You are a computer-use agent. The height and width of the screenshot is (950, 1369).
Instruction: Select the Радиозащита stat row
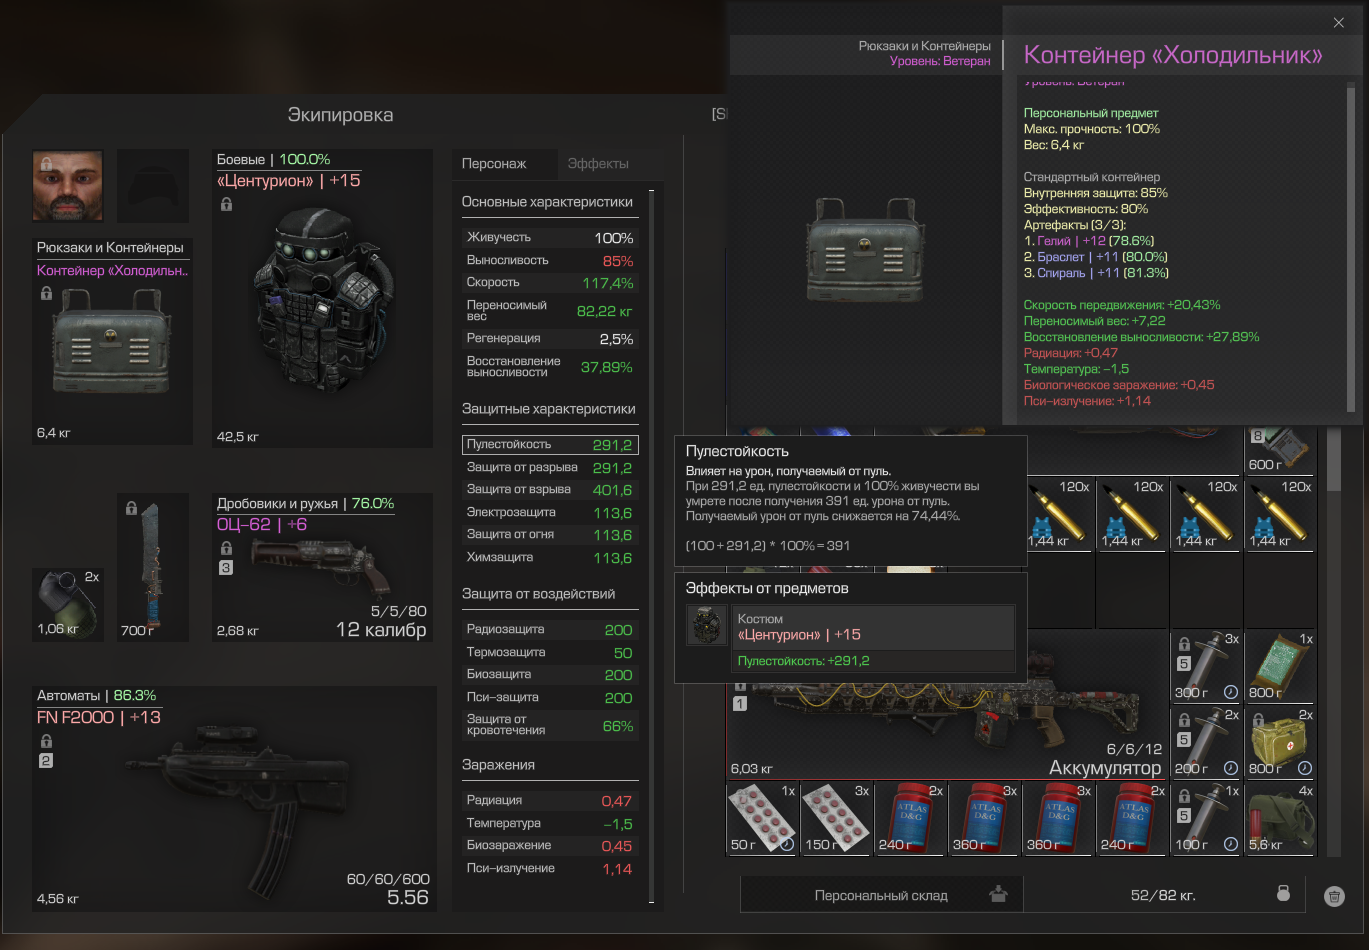[550, 630]
